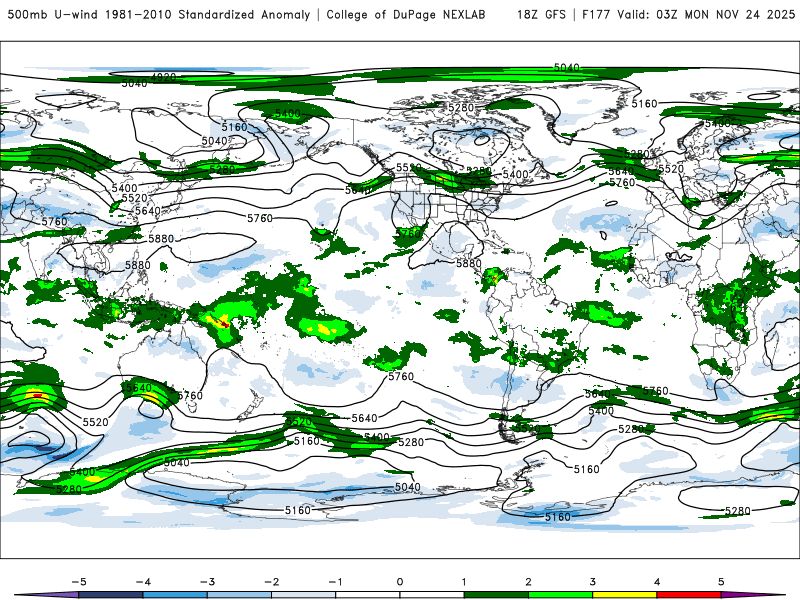Viewport: 800px width, 600px height.
Task: Click the '-2' colorbar tick label
Action: point(271,582)
